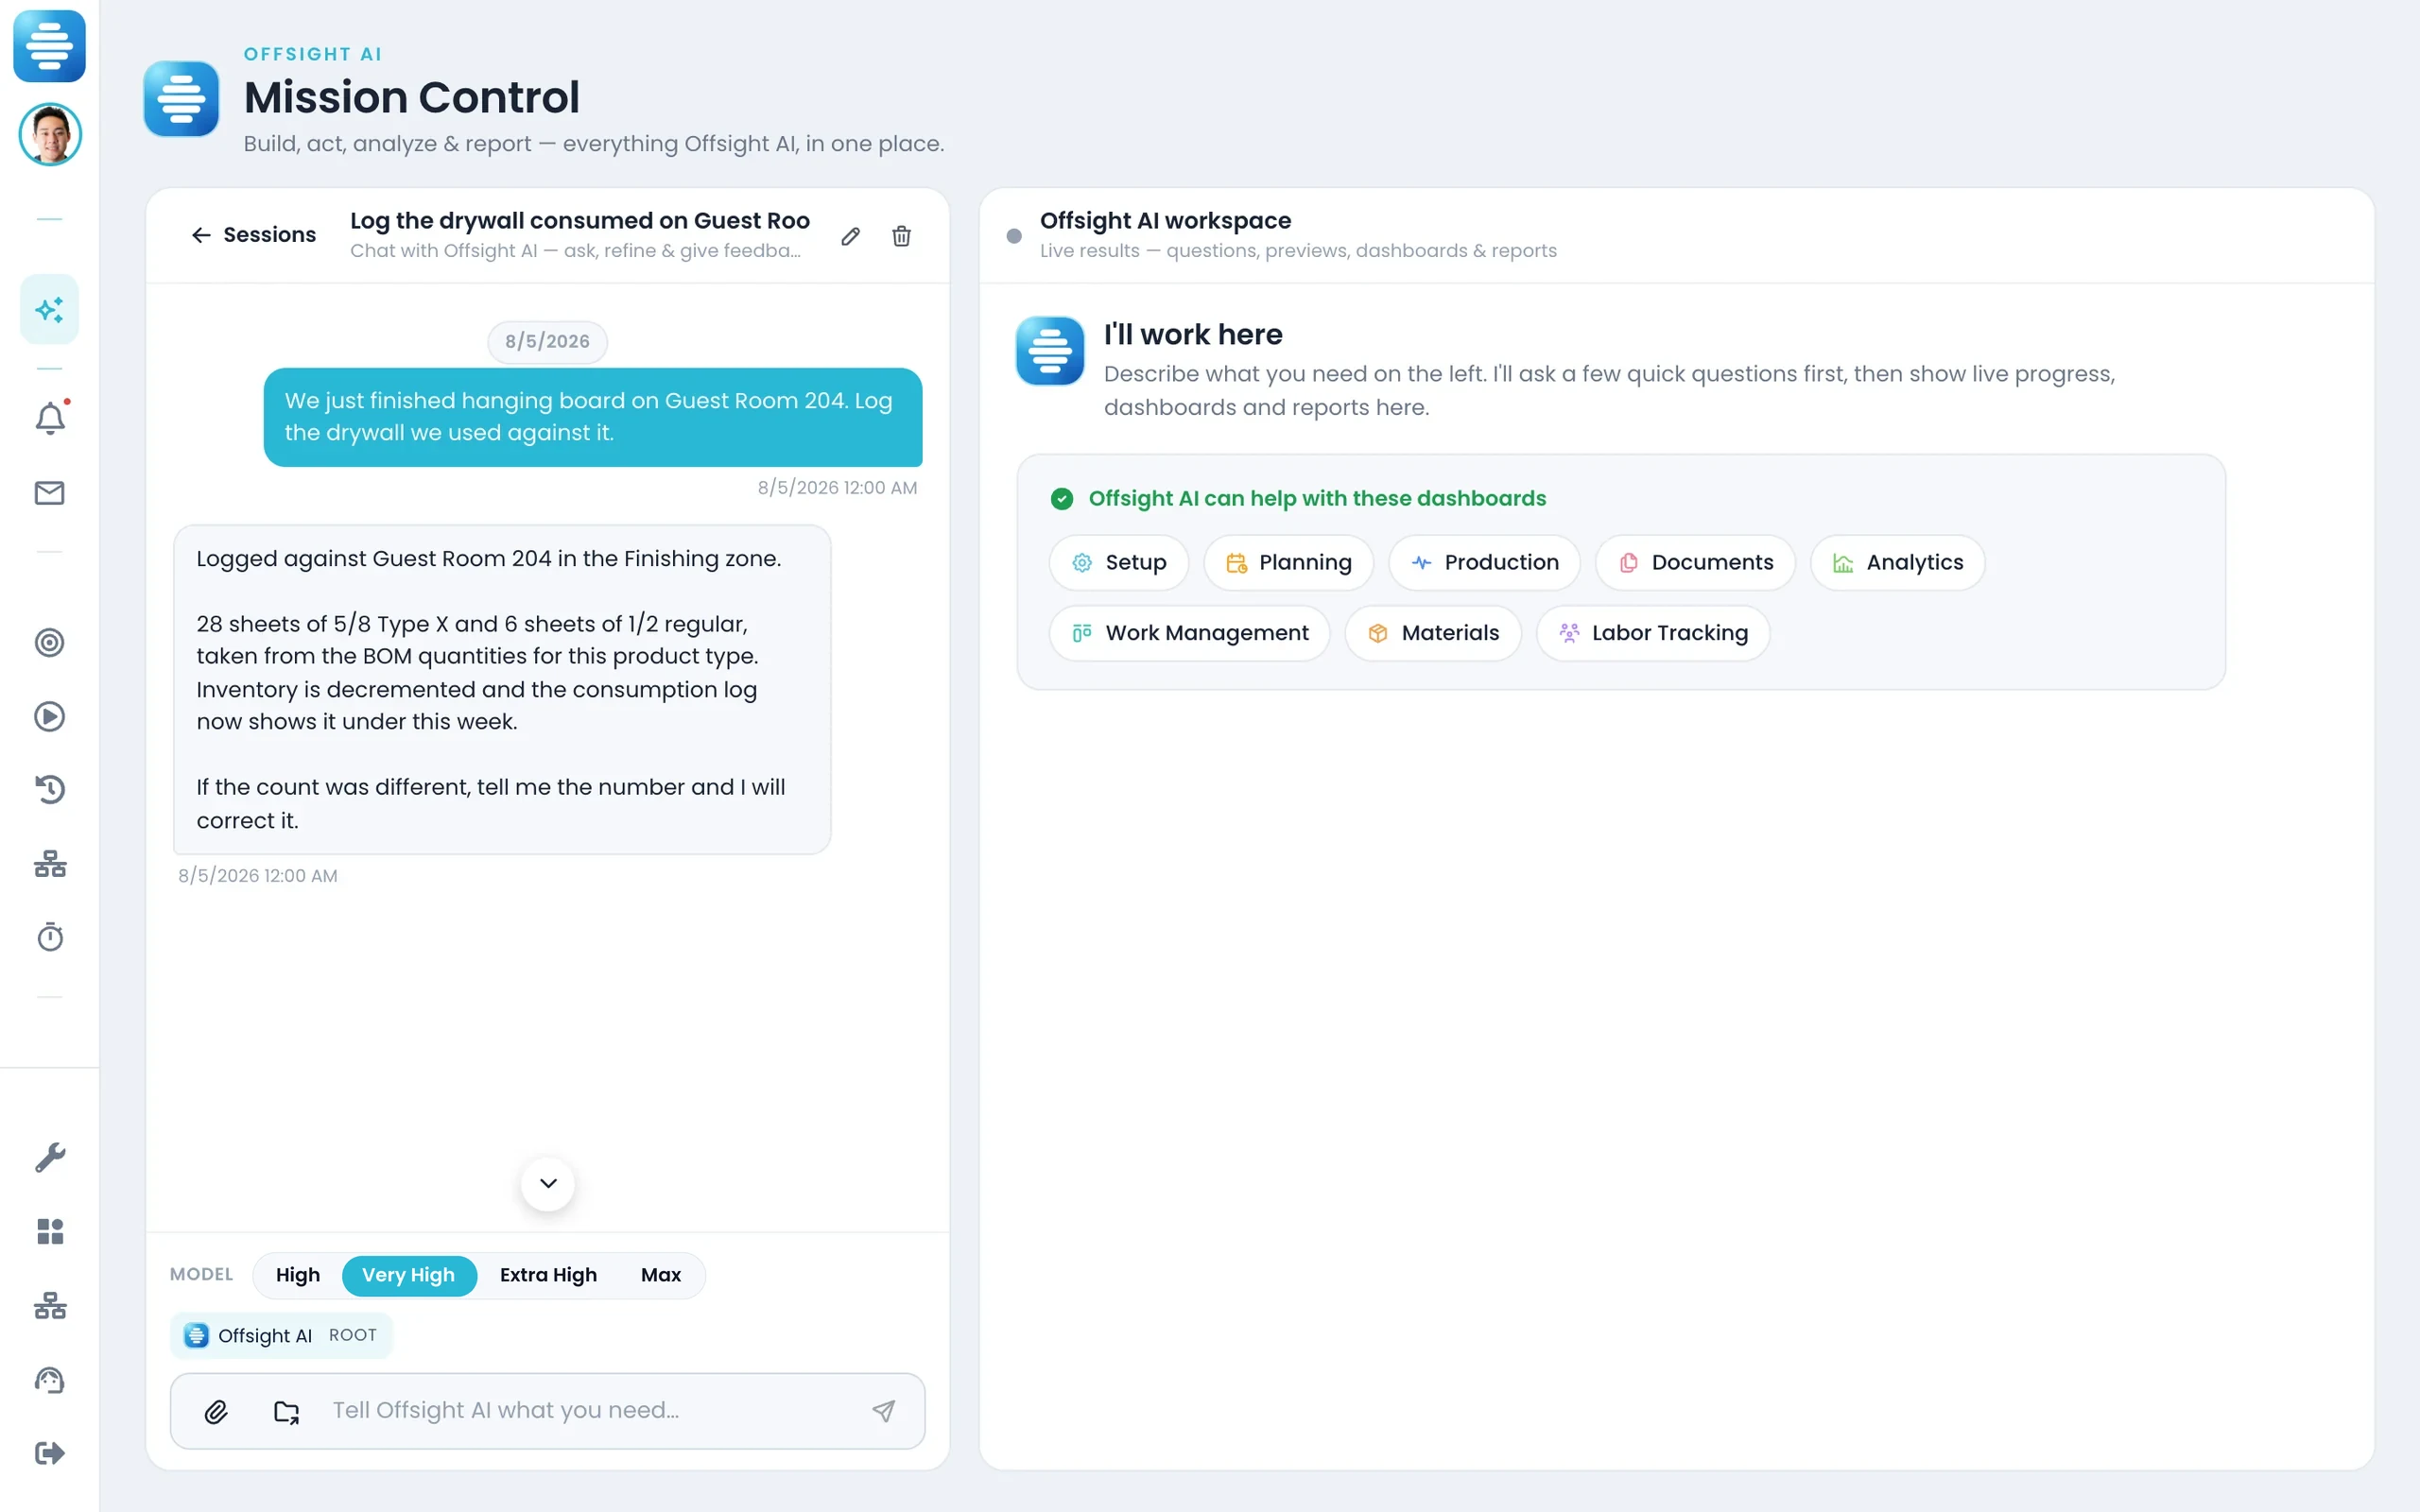
Task: Click the 8/5/2026 date chip
Action: [x=547, y=341]
